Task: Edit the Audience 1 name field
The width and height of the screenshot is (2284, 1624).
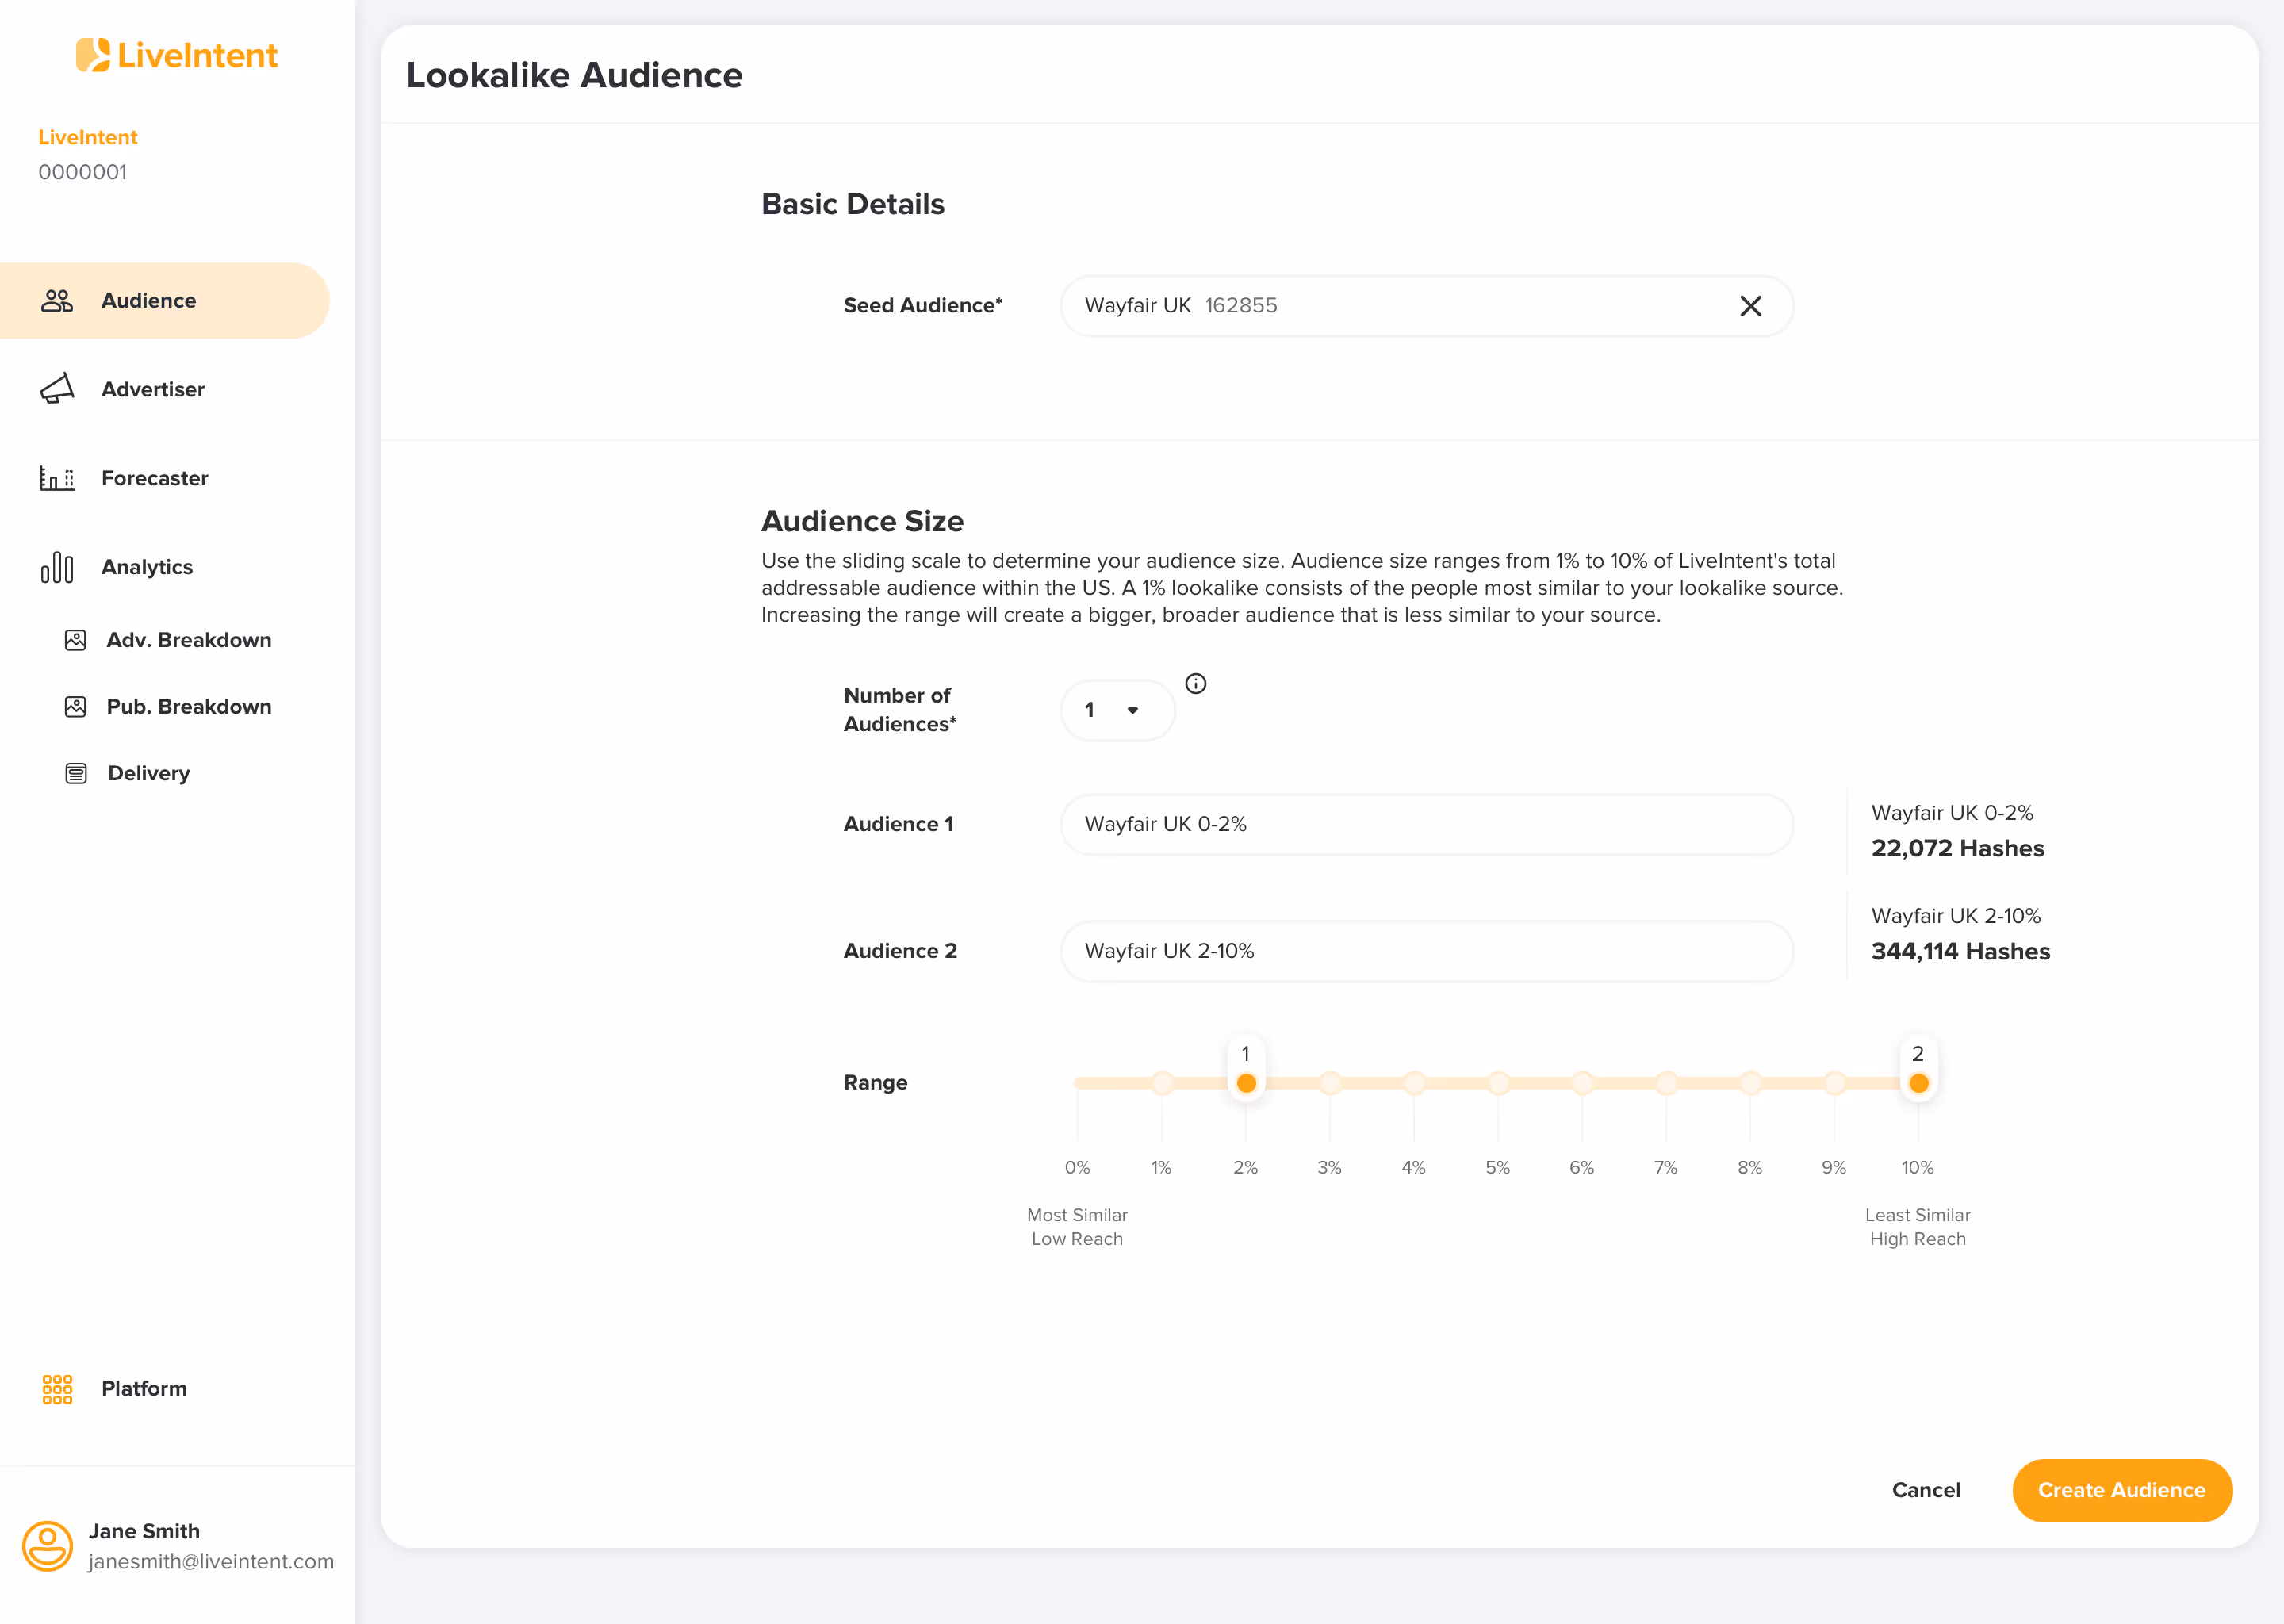Action: pyautogui.click(x=1427, y=824)
